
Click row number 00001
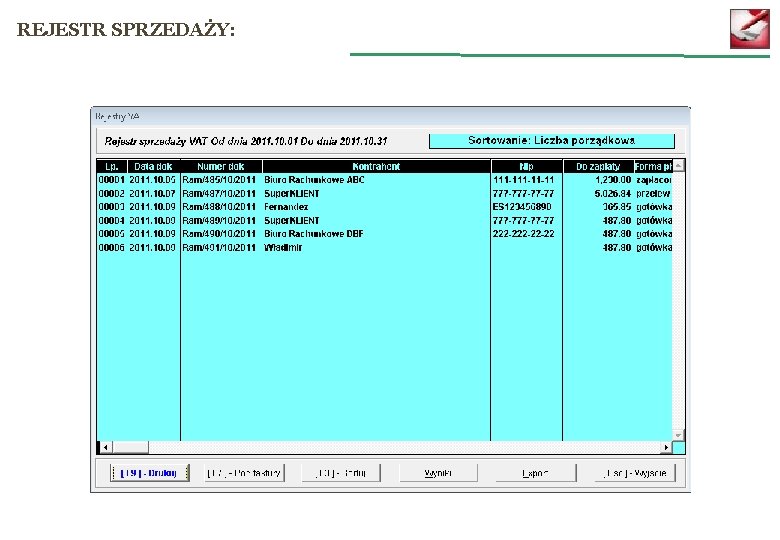pyautogui.click(x=111, y=180)
